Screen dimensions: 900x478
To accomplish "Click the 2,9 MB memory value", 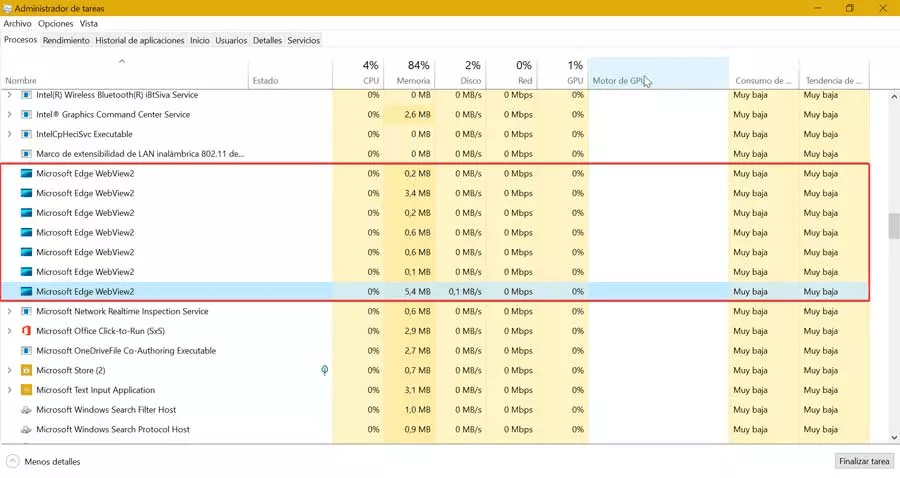I will tap(417, 331).
